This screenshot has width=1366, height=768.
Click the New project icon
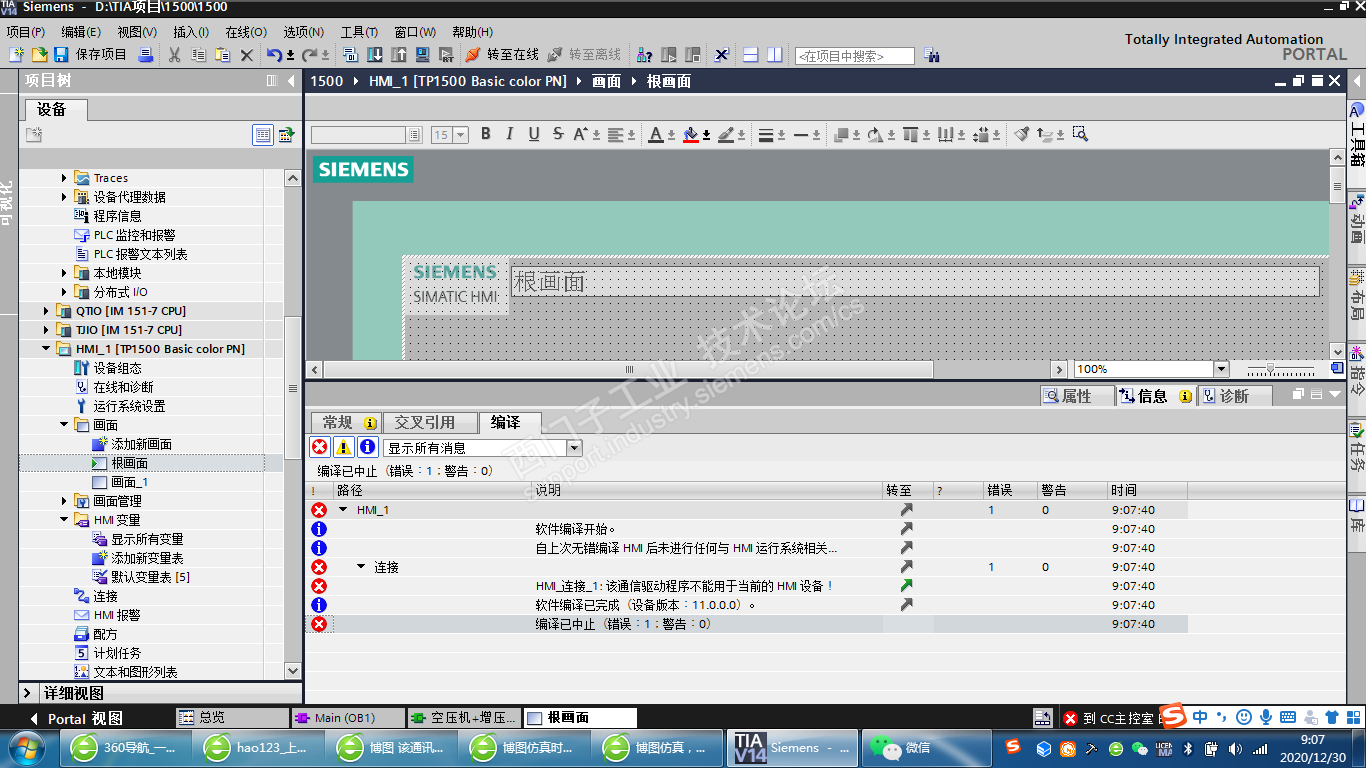coord(16,55)
